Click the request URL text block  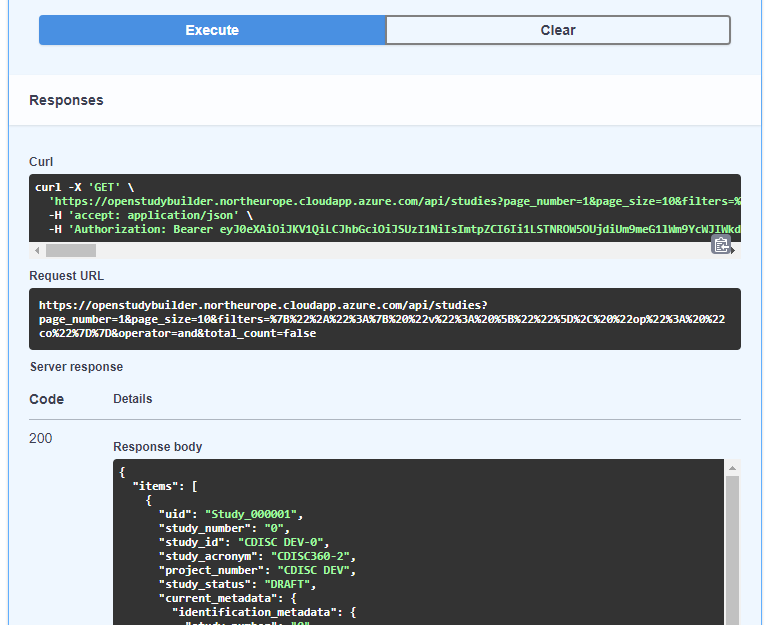tap(385, 319)
